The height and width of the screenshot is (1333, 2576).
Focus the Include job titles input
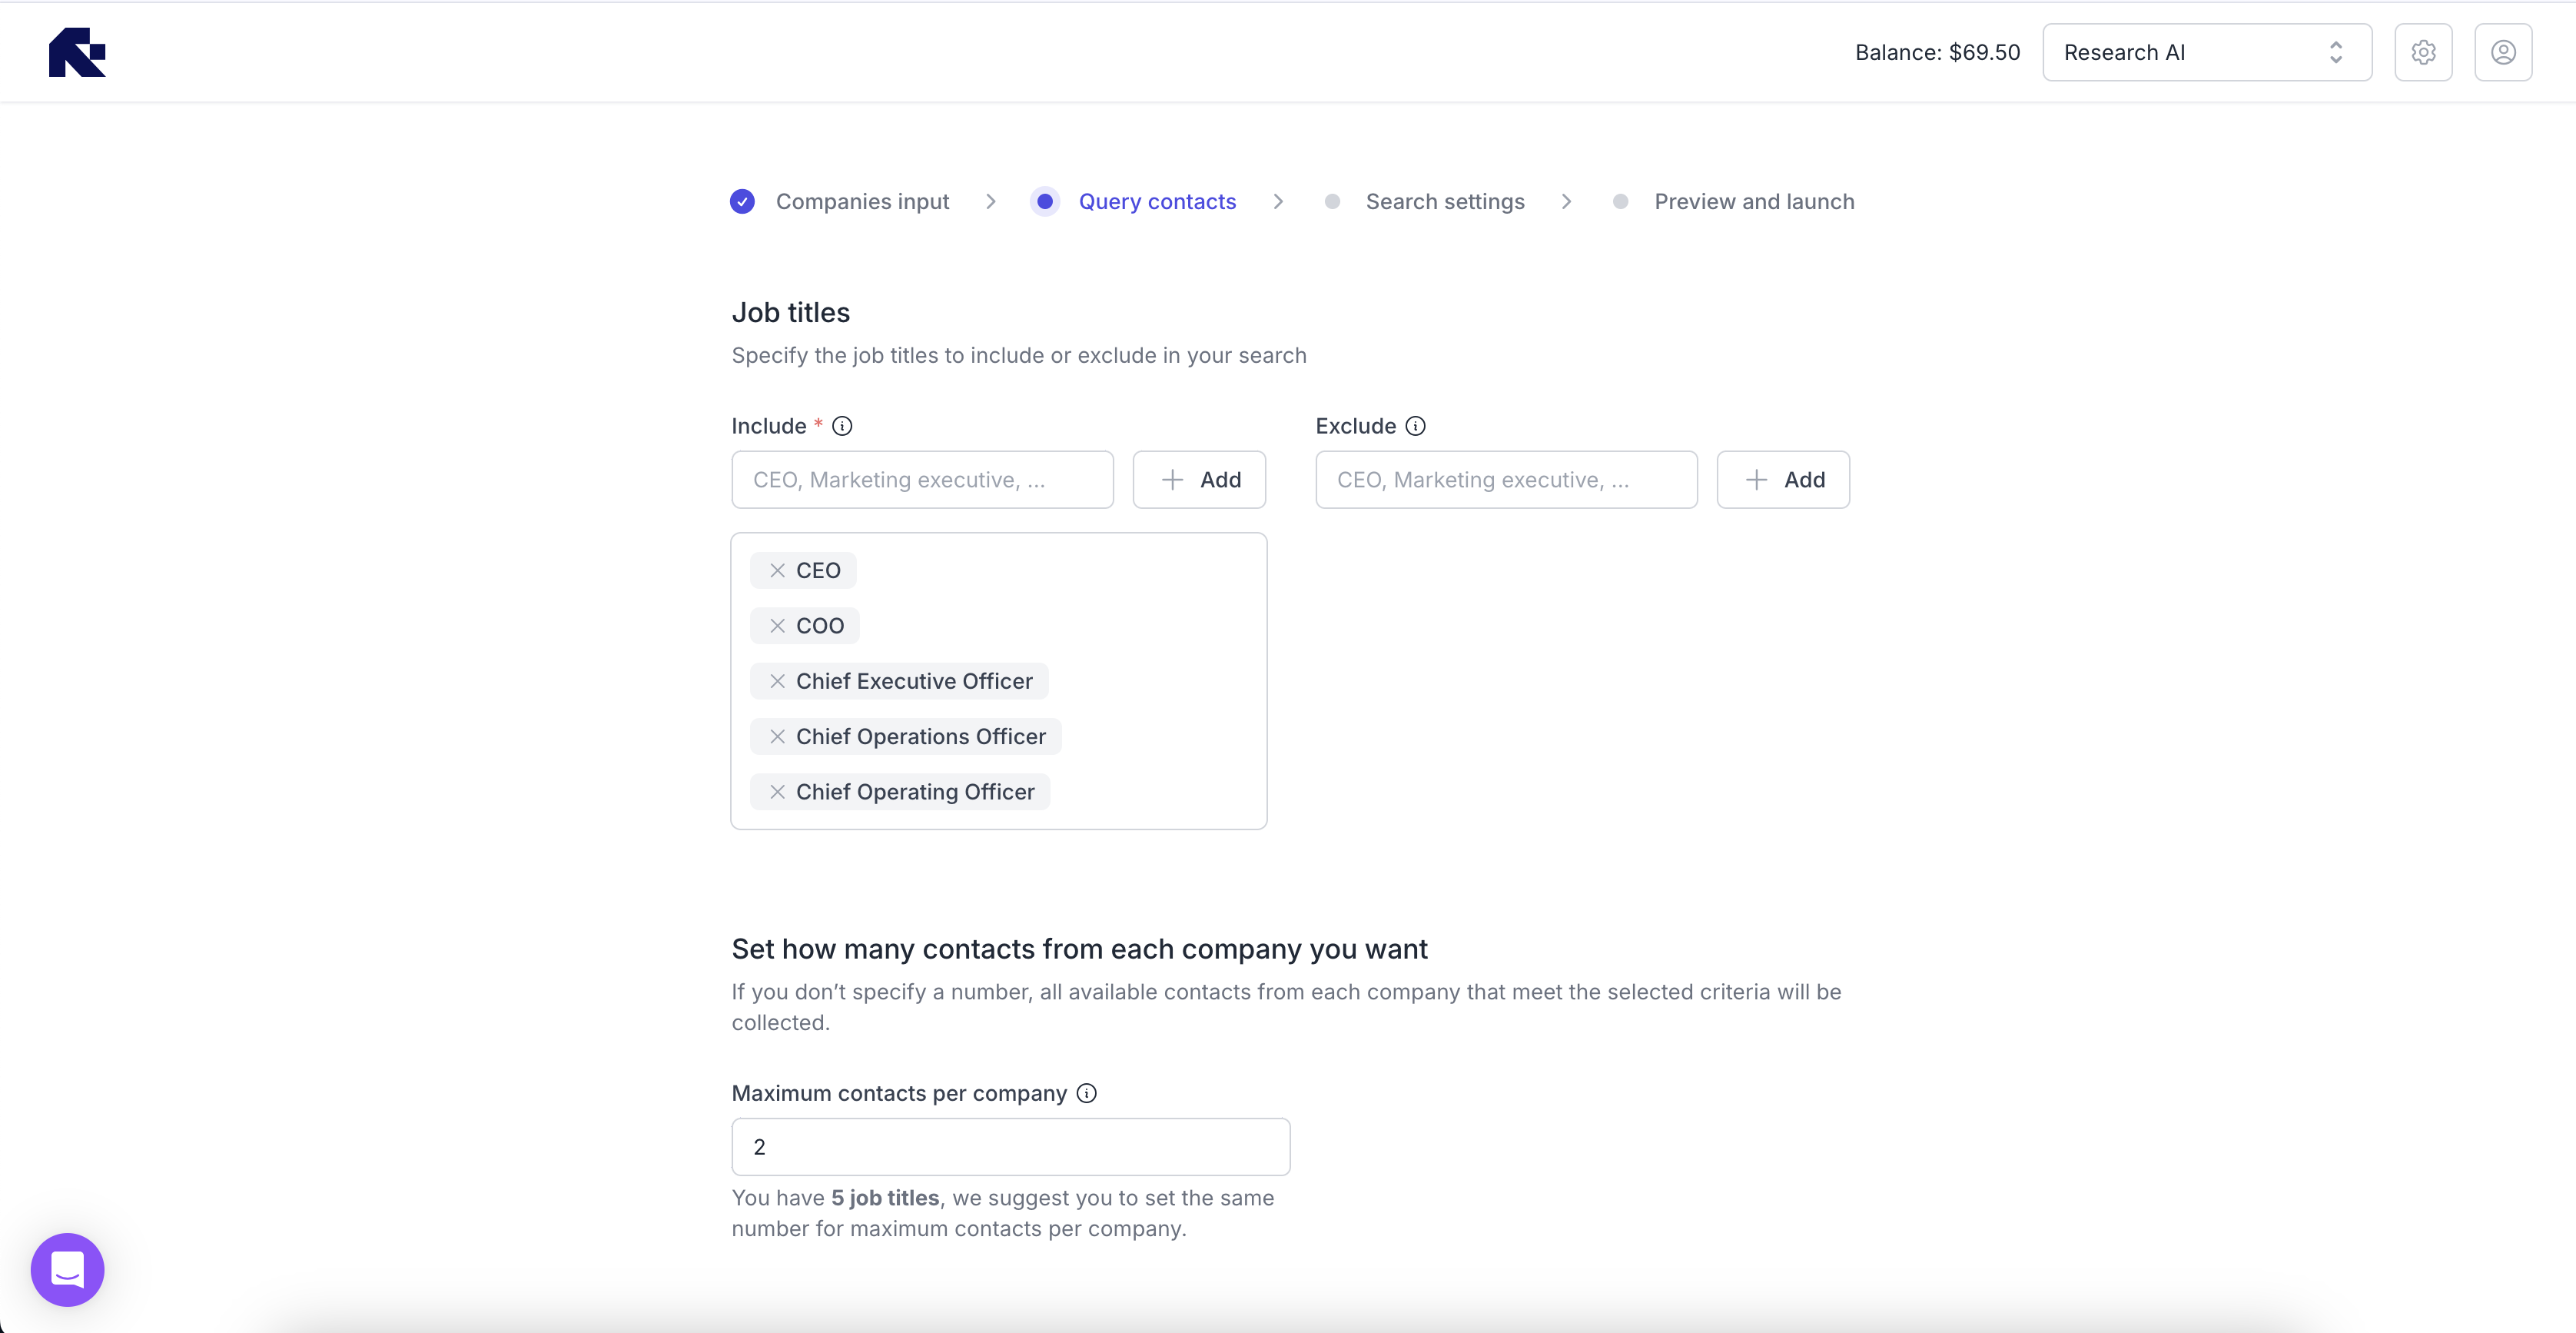pyautogui.click(x=921, y=480)
